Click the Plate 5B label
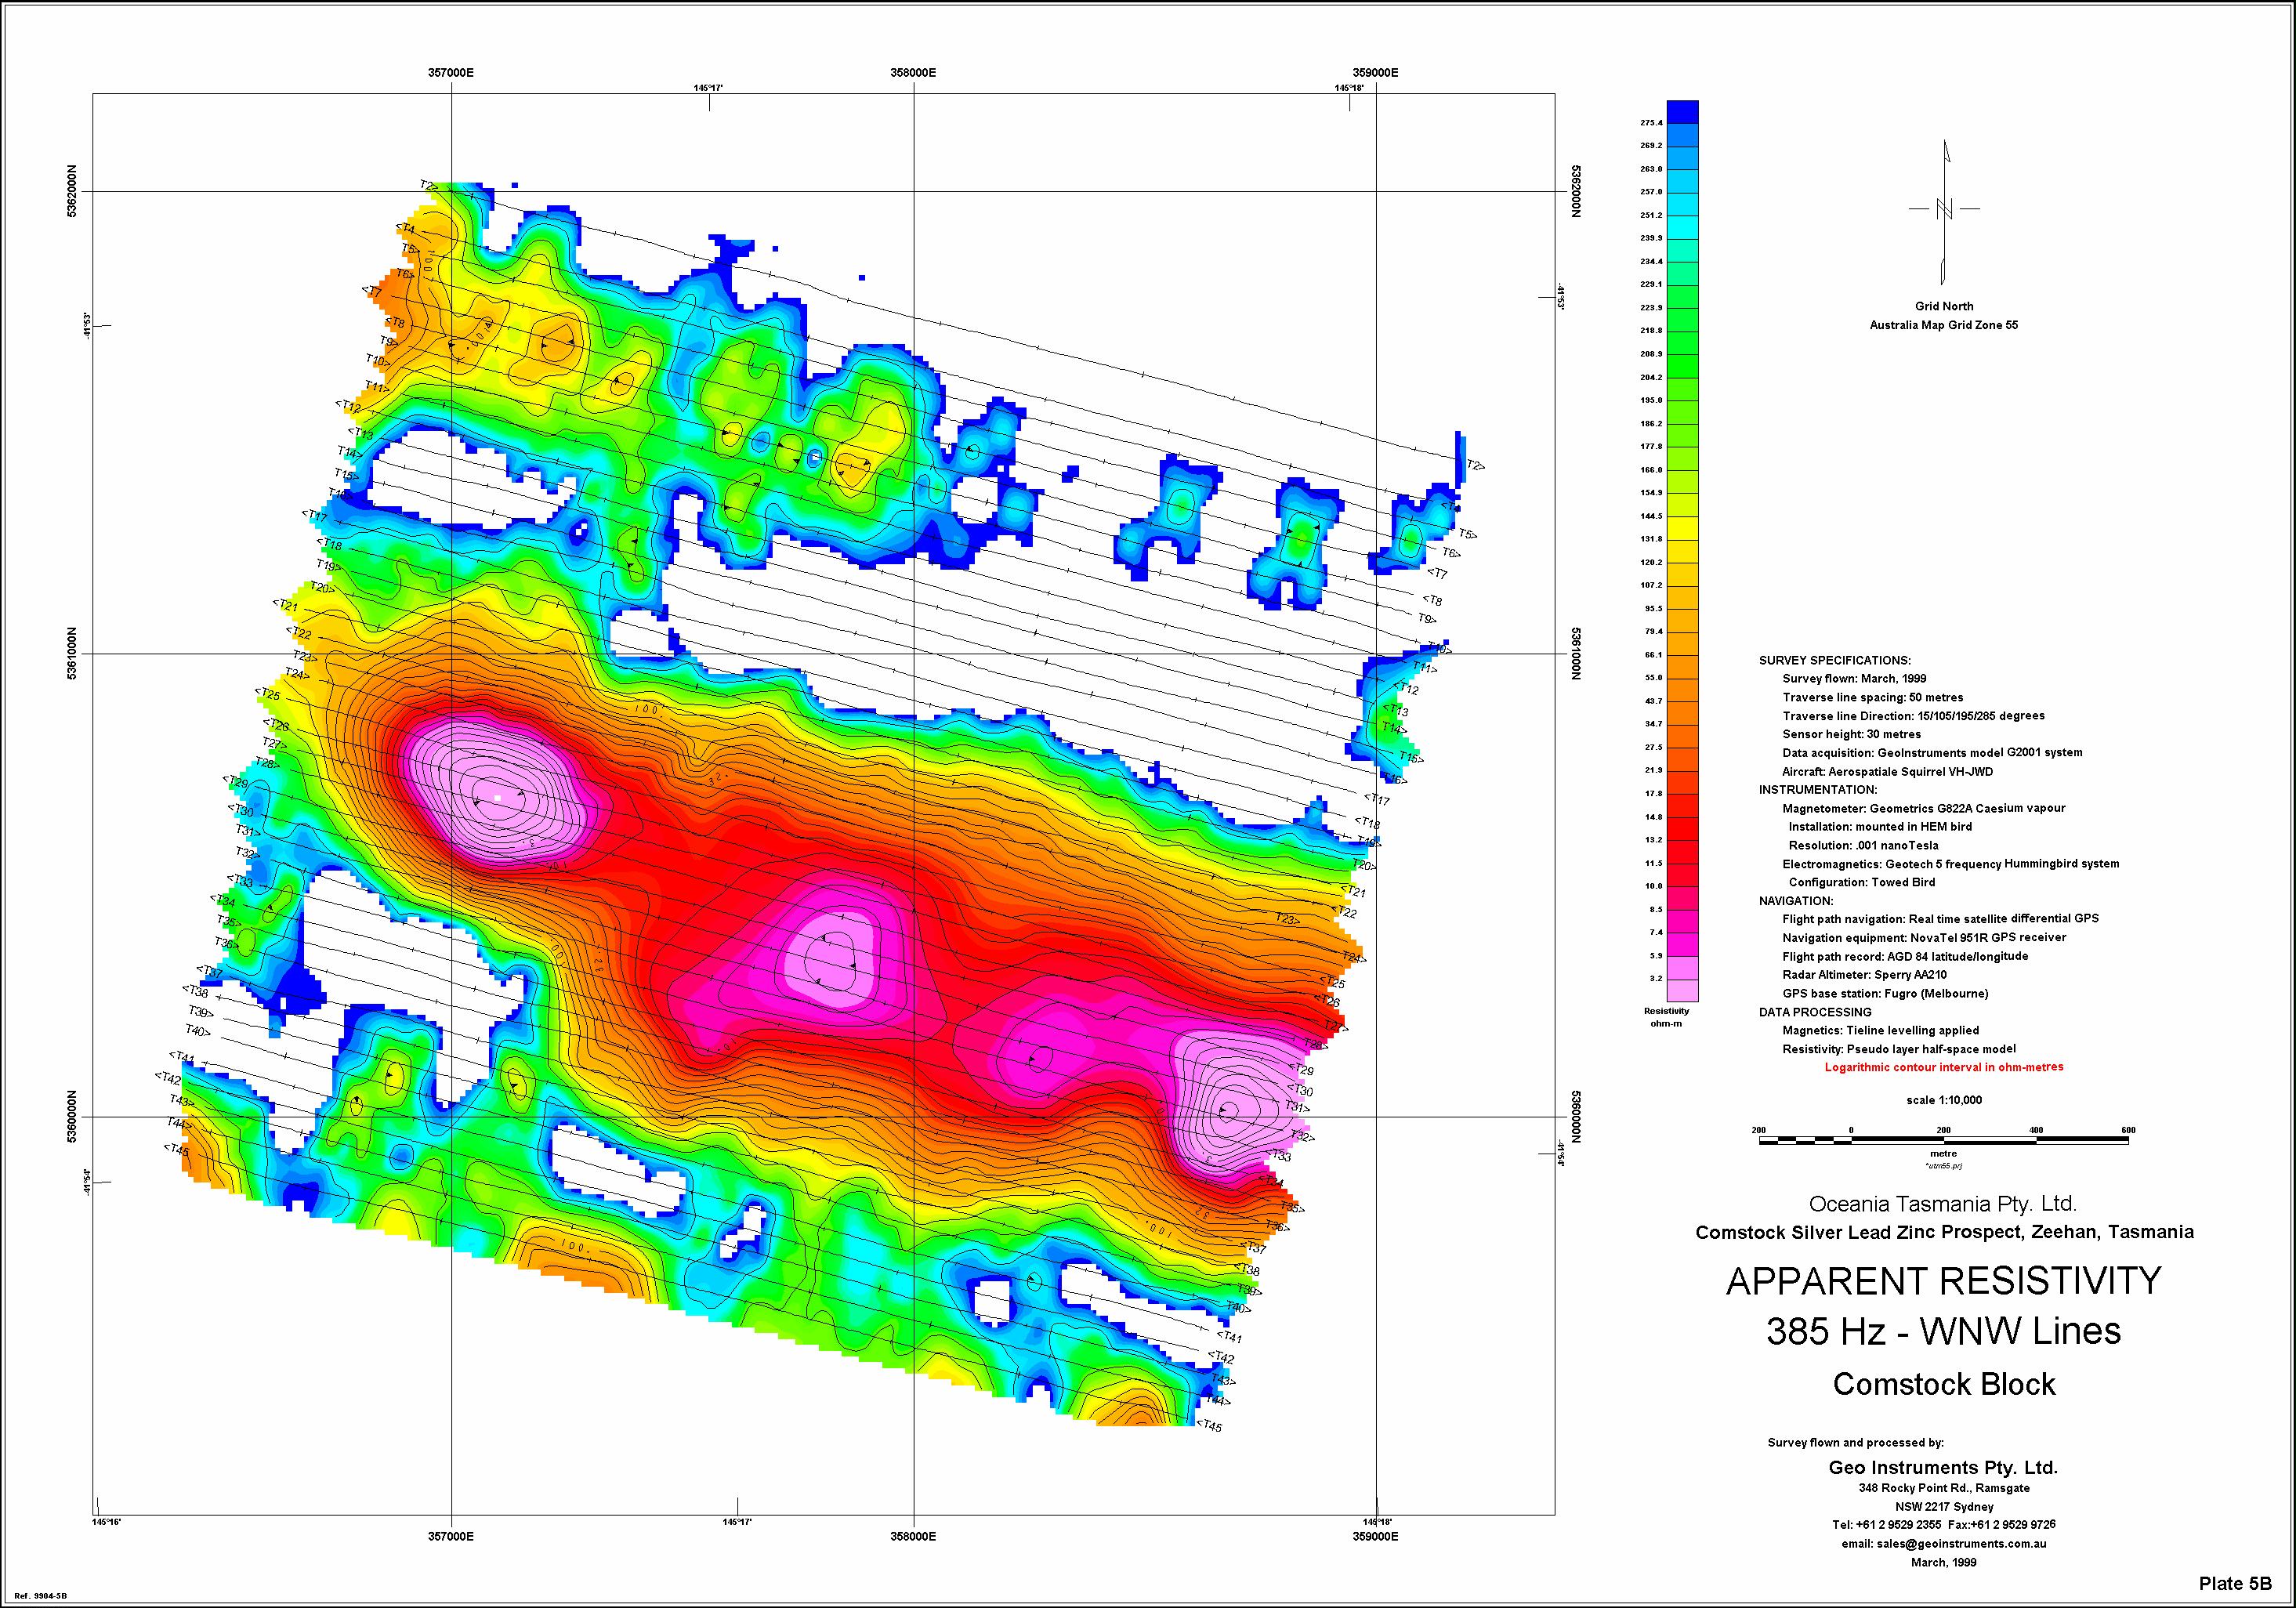The width and height of the screenshot is (2296, 1608). (2235, 1583)
